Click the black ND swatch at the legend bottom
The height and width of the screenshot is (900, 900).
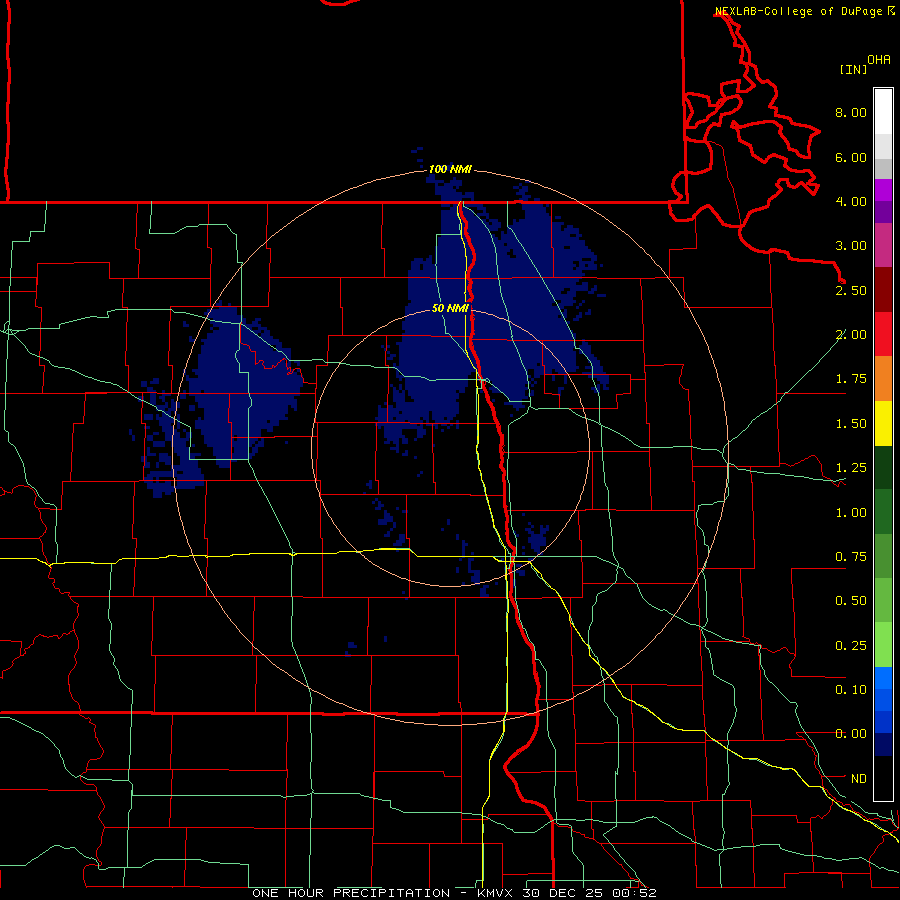point(883,778)
